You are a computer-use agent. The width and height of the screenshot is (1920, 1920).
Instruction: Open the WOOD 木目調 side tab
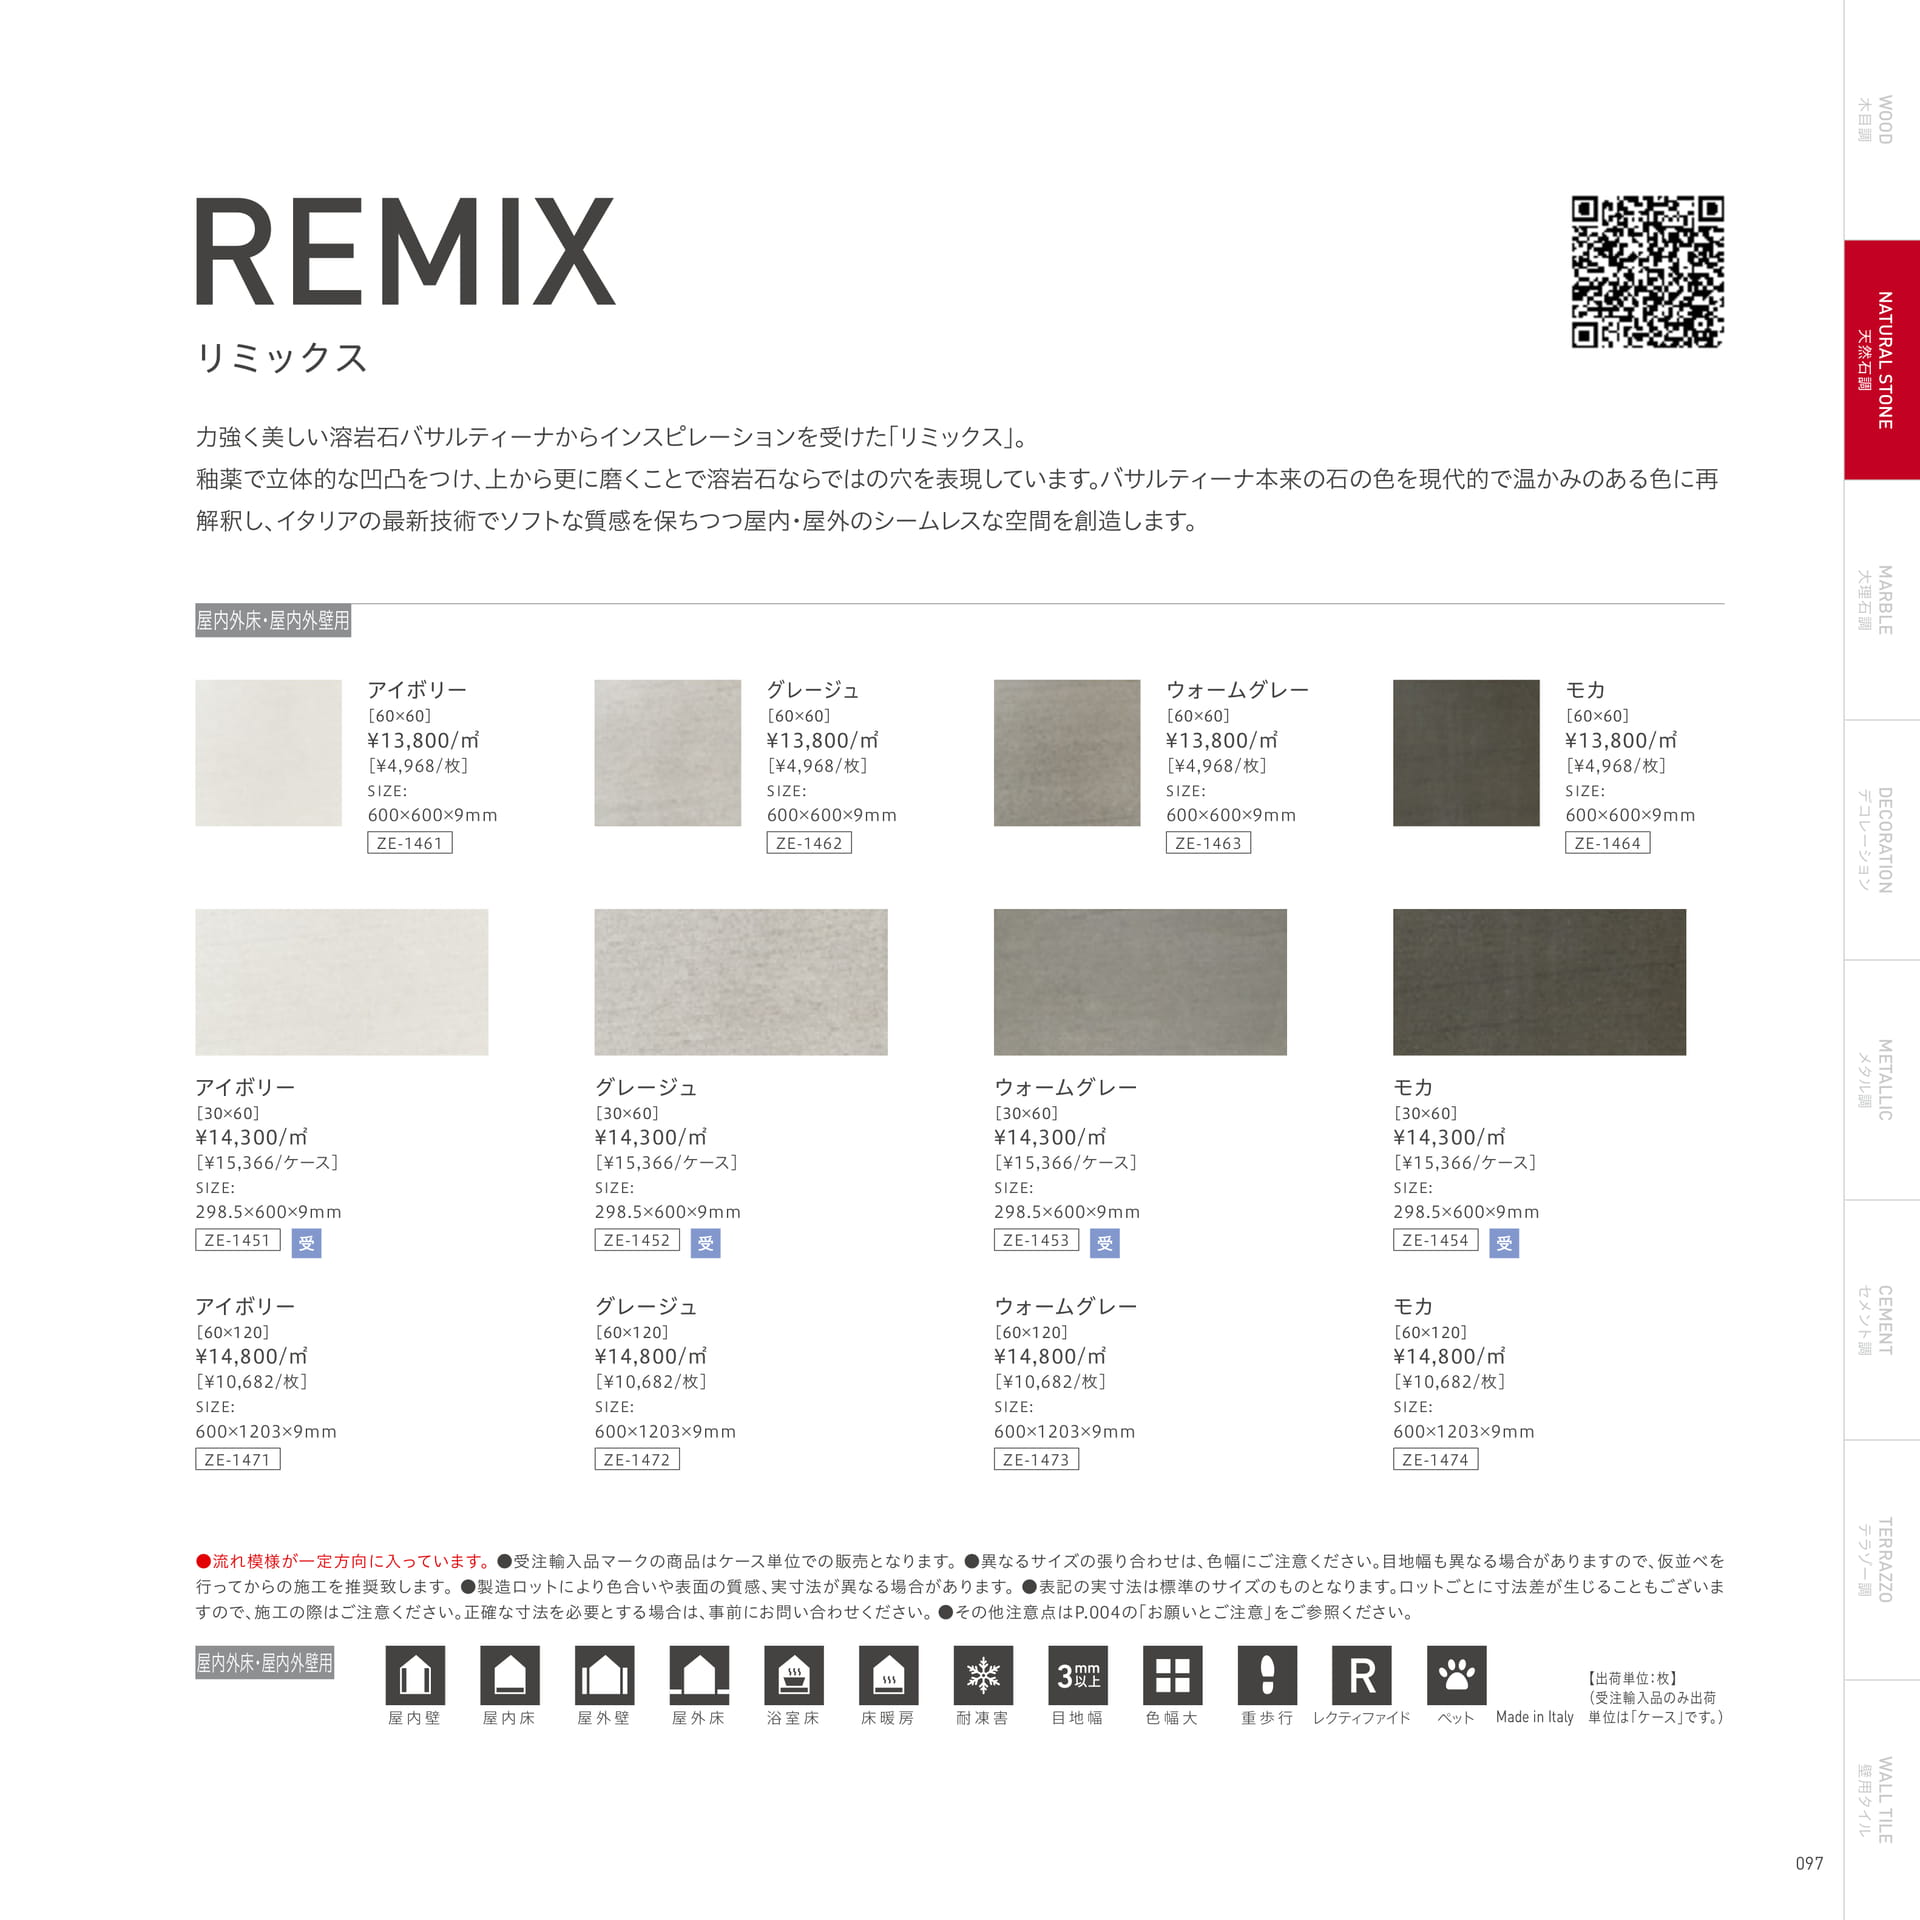coord(1882,120)
